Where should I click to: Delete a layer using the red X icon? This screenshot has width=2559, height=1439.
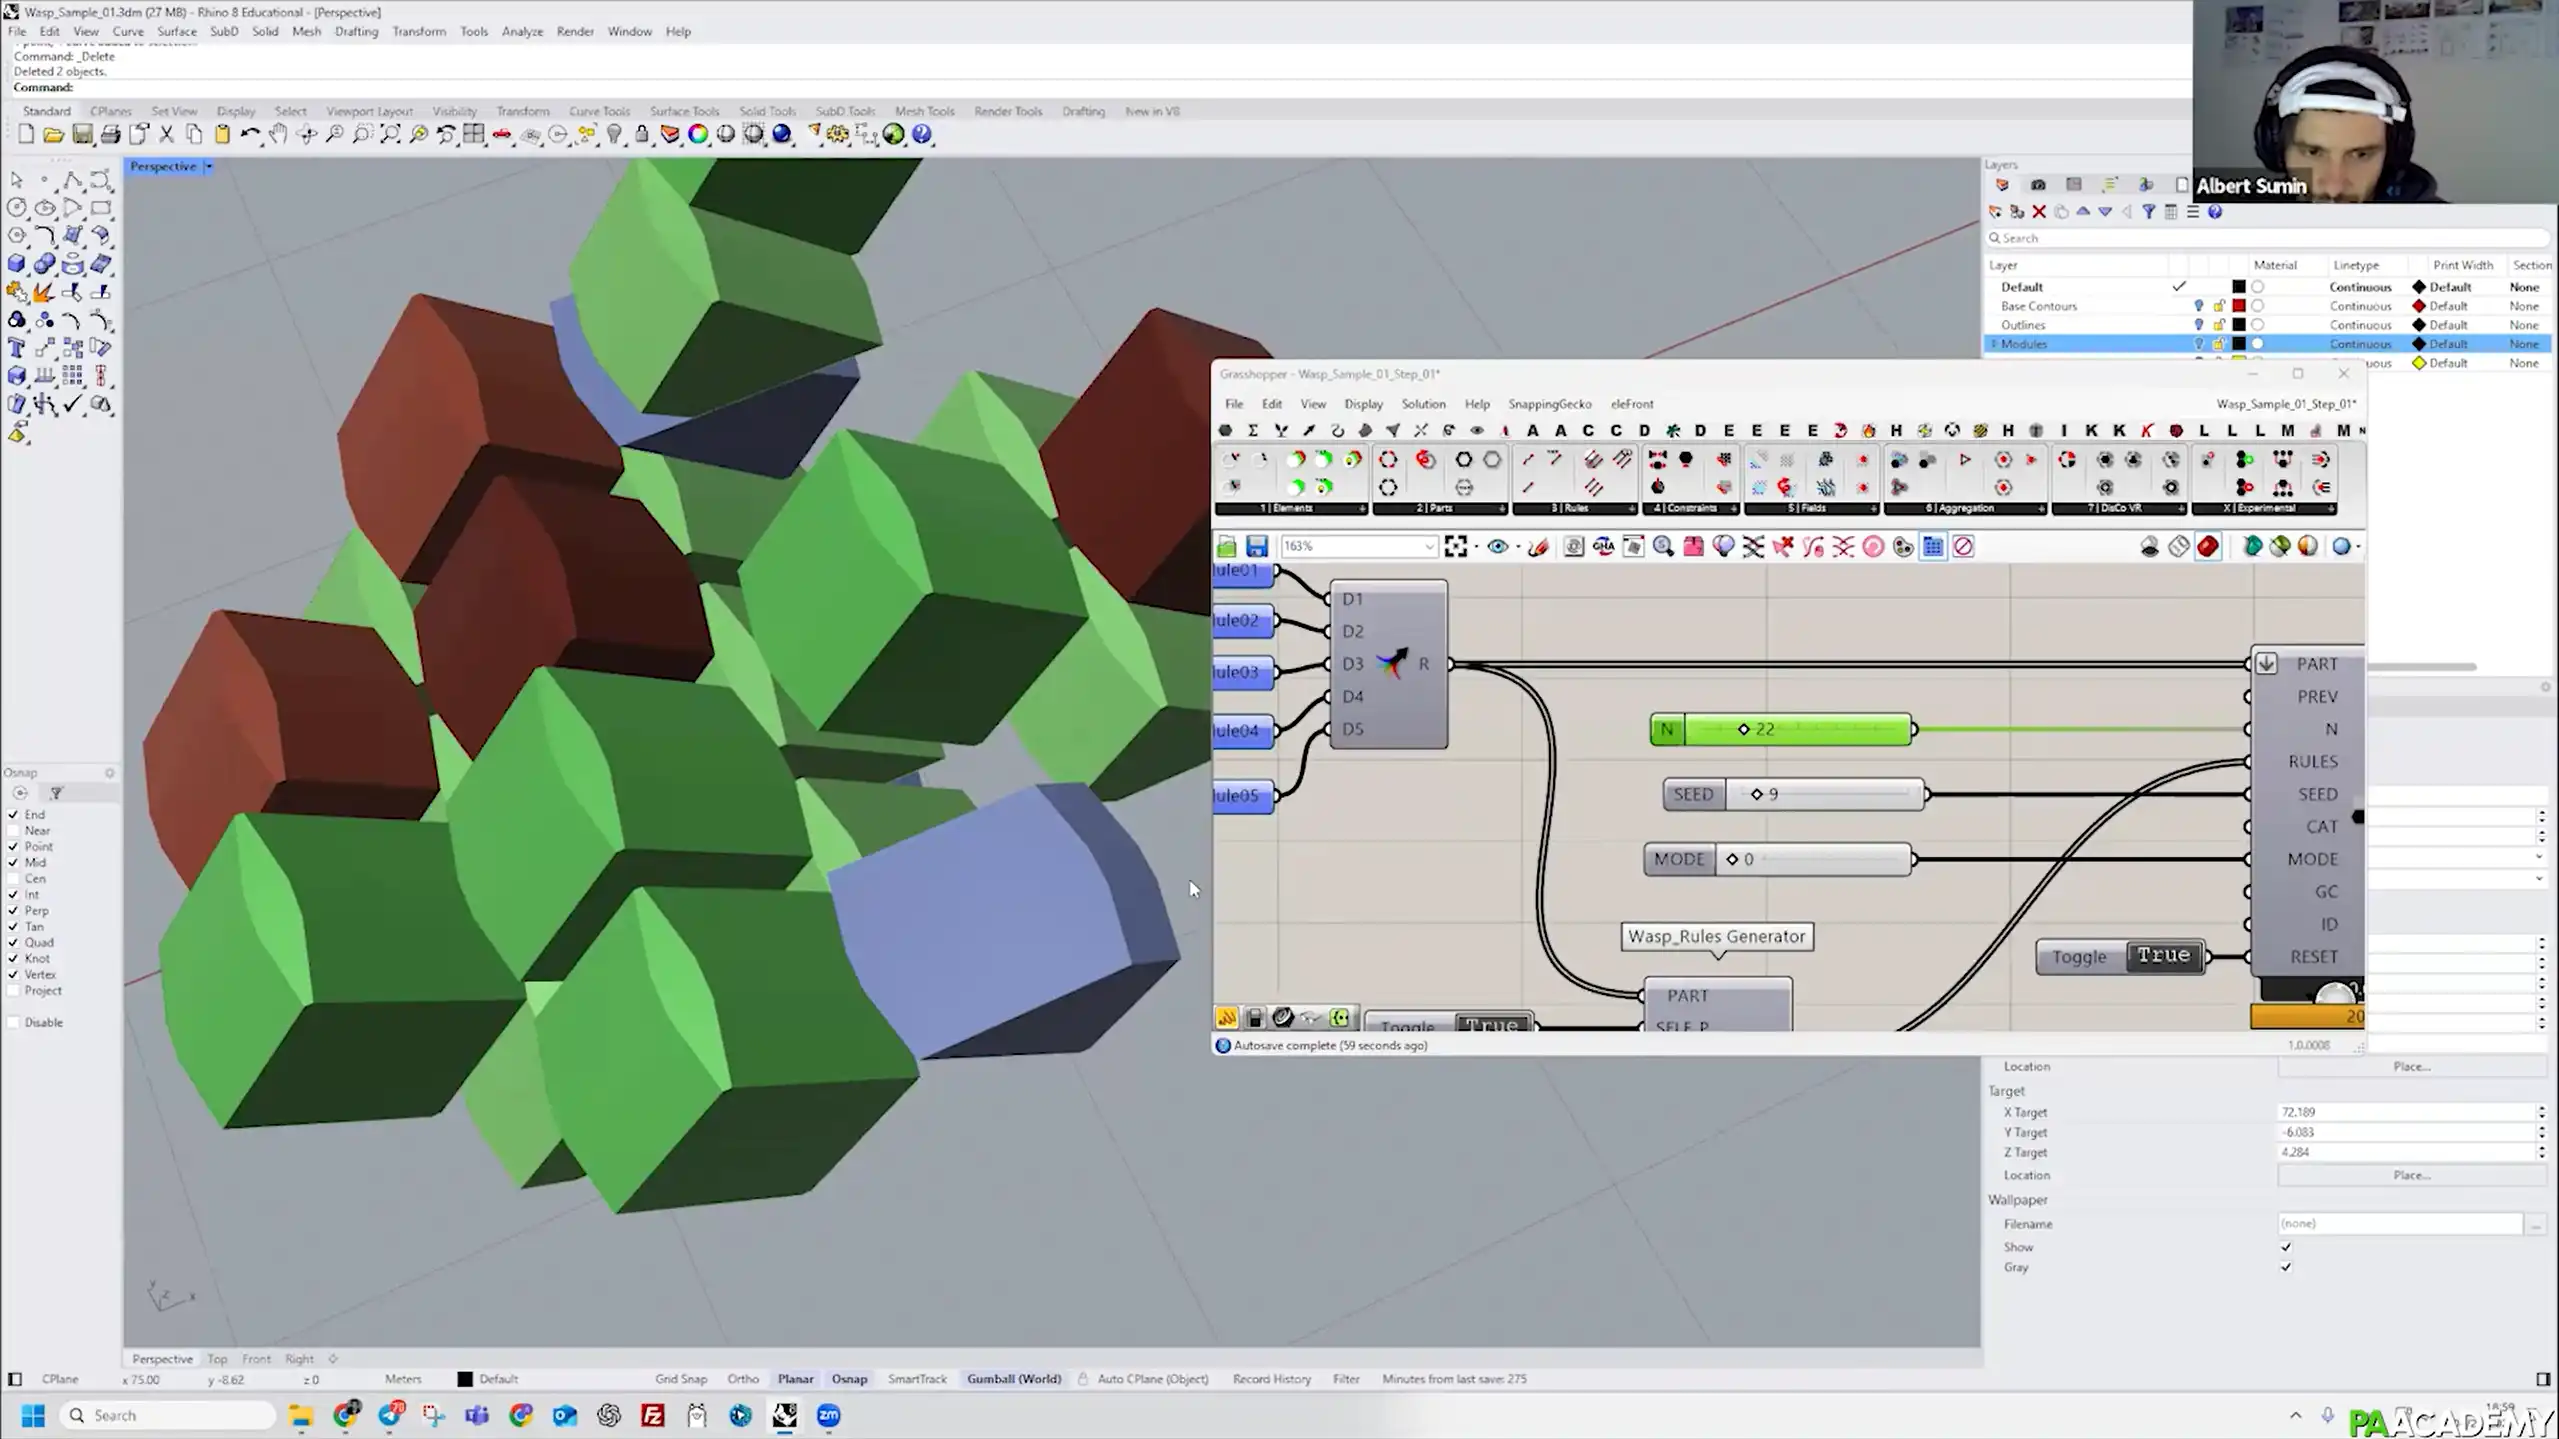pyautogui.click(x=2040, y=212)
